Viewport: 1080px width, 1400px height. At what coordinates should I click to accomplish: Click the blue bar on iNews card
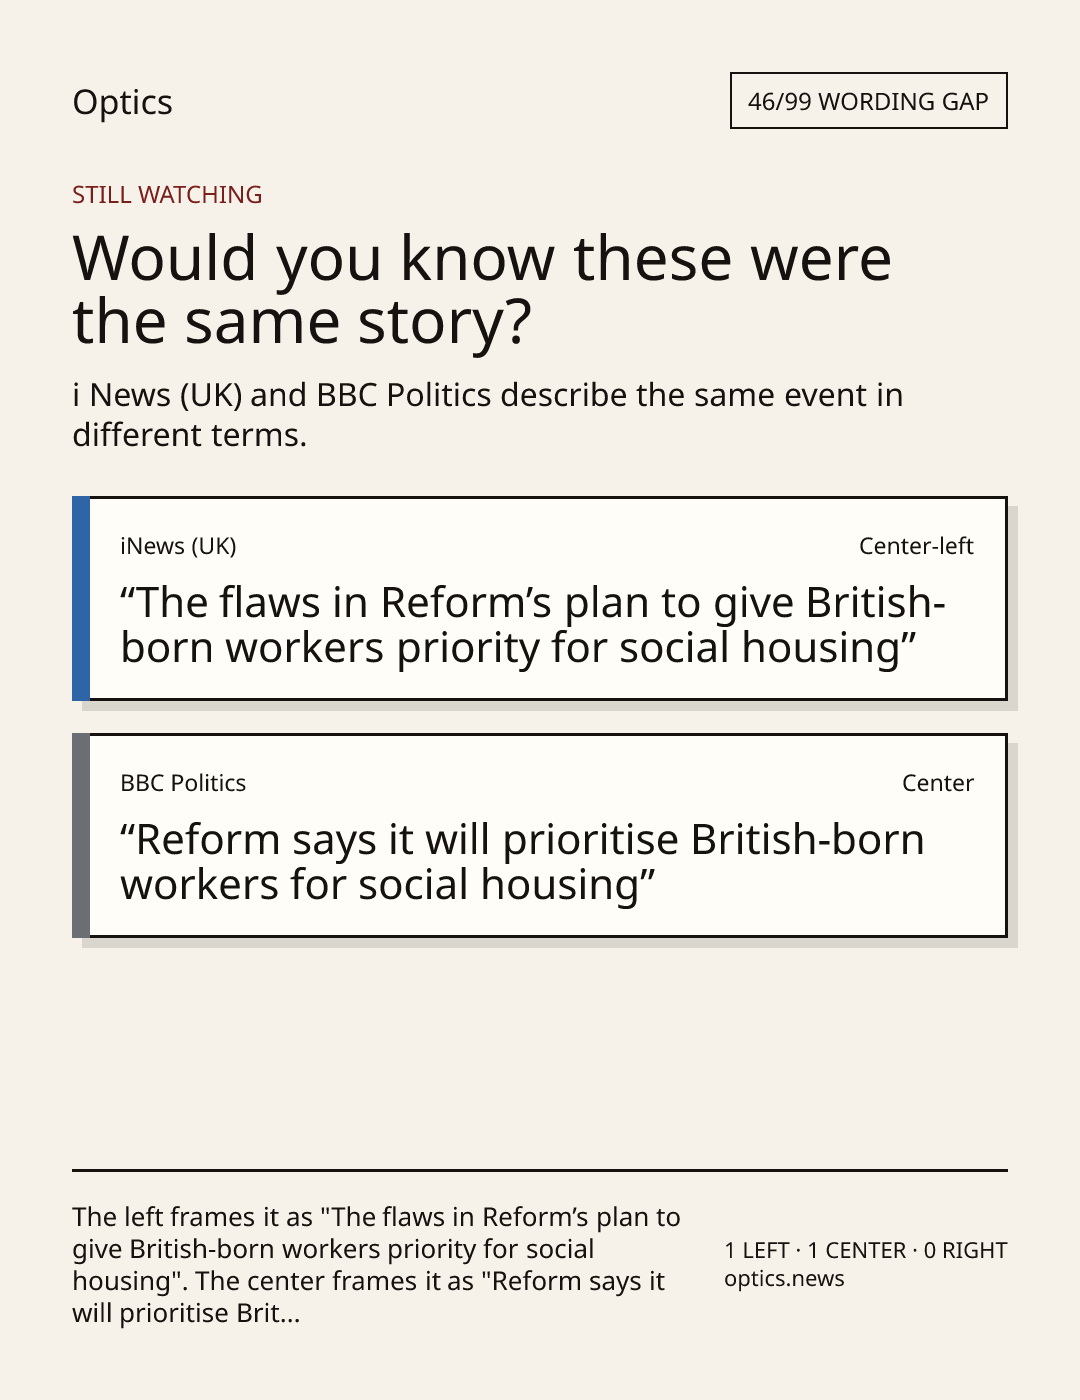(x=81, y=598)
